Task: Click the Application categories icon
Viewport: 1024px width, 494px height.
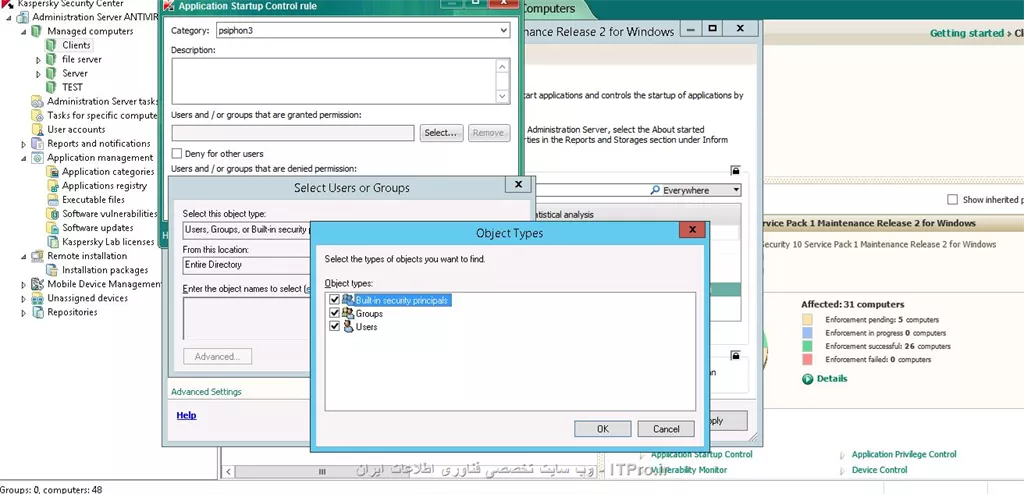Action: [x=52, y=172]
